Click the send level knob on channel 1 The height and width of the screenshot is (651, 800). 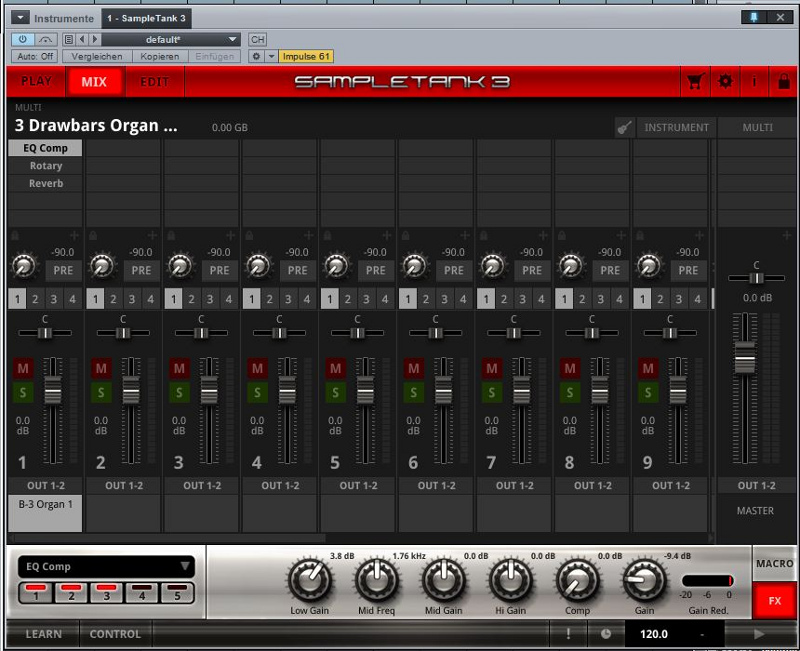23,265
